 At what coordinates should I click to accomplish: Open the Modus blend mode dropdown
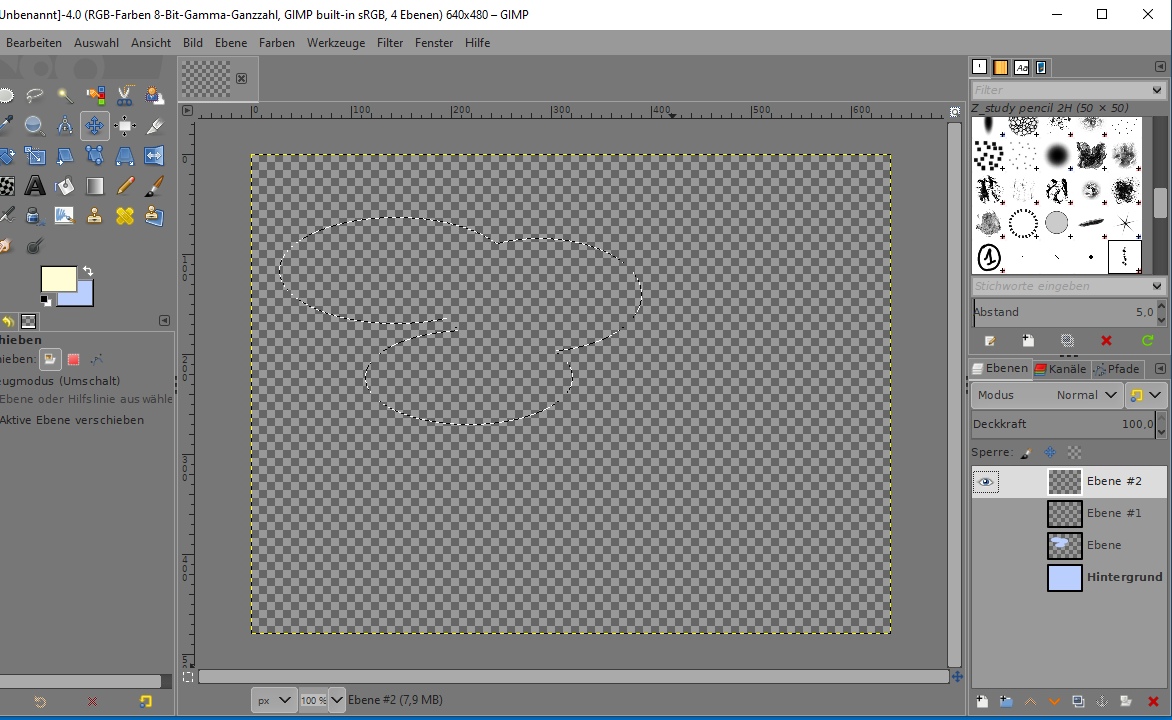(1046, 395)
